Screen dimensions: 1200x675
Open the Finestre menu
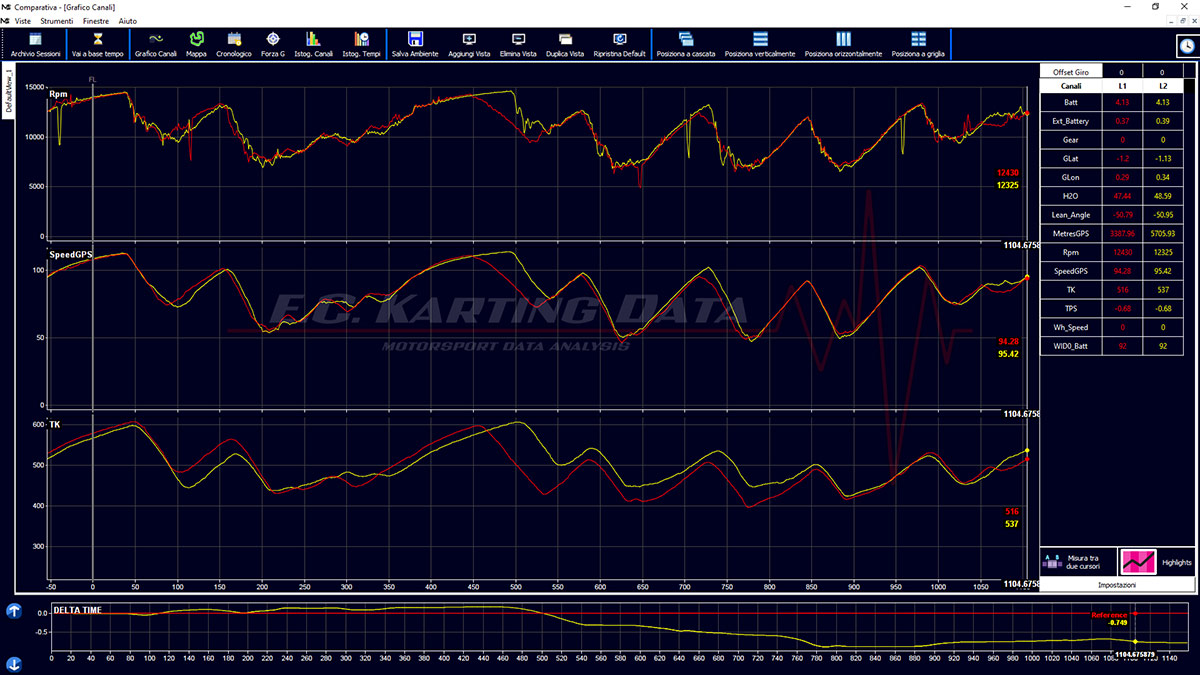point(97,20)
